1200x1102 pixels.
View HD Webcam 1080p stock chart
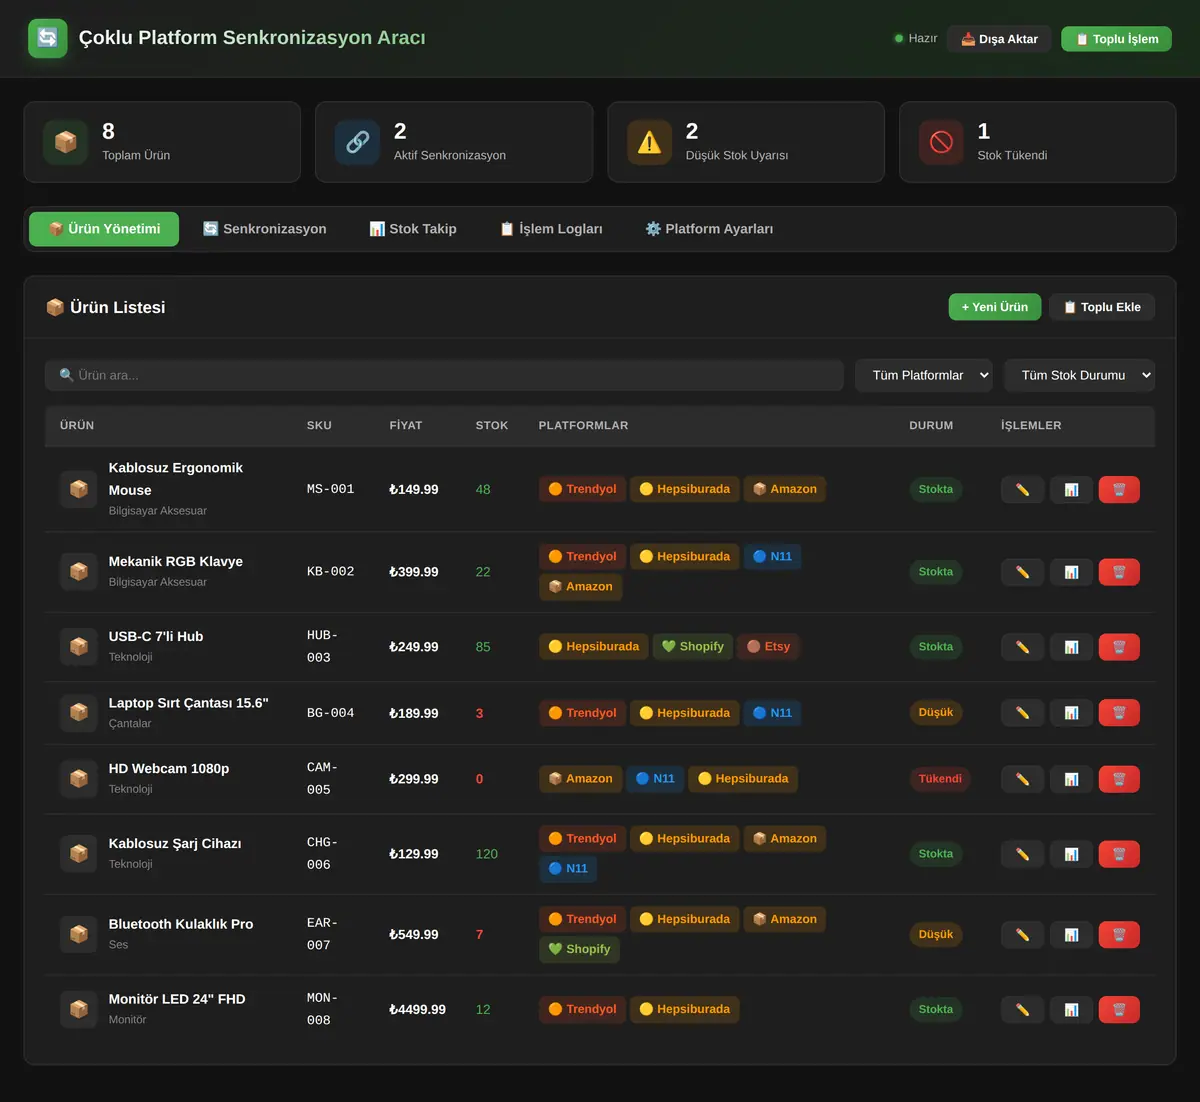coord(1071,779)
